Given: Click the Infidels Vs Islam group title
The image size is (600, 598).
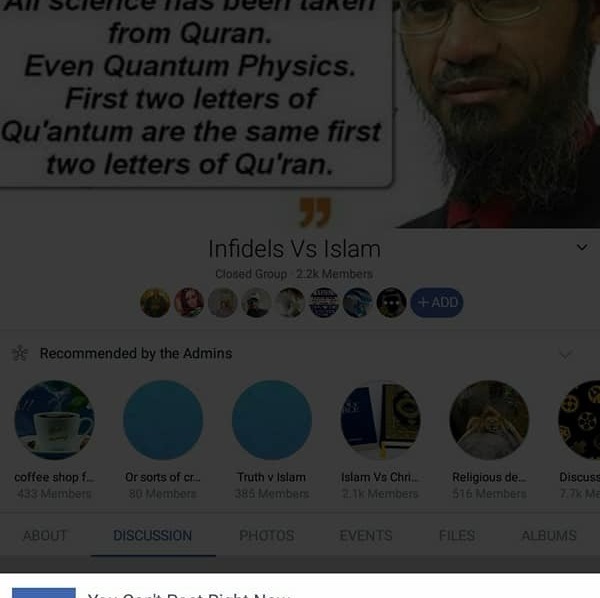Looking at the screenshot, I should [x=295, y=249].
